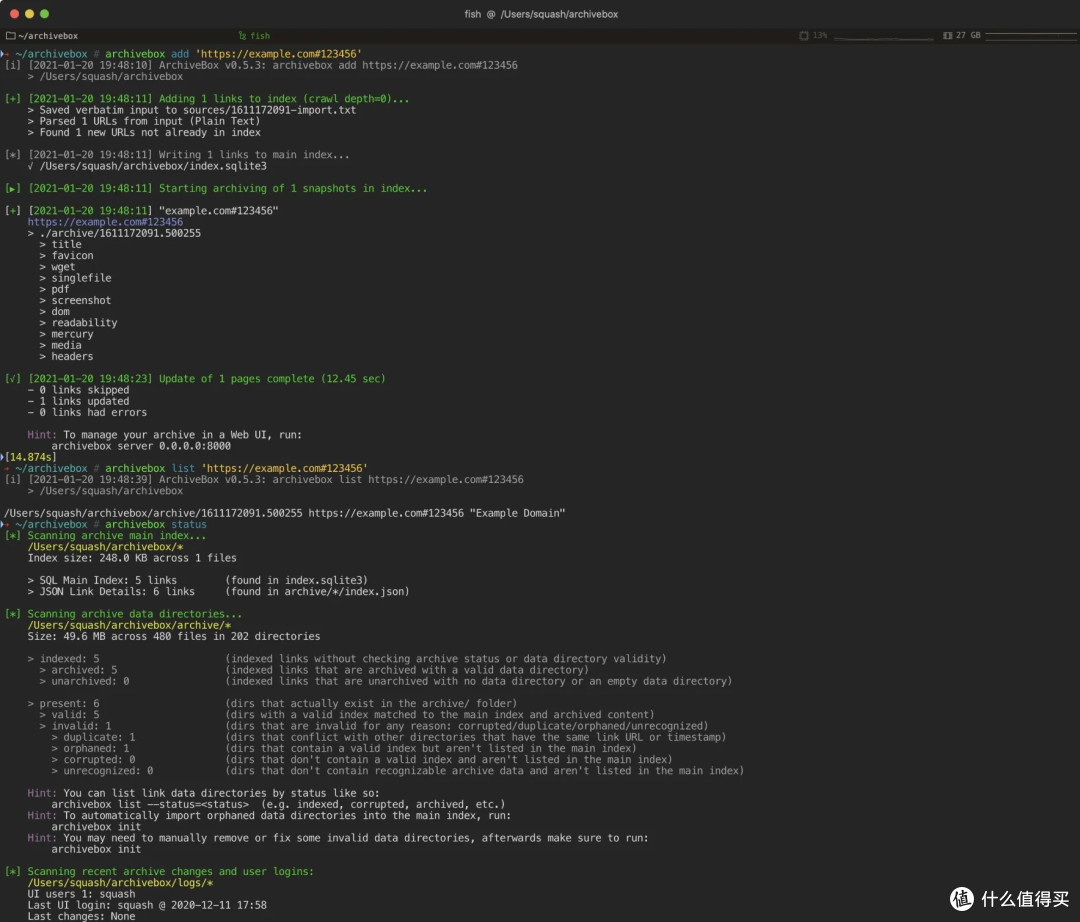The height and width of the screenshot is (922, 1080).
Task: Click the folder icon beside ~/archivebox tab
Action: click(x=10, y=36)
